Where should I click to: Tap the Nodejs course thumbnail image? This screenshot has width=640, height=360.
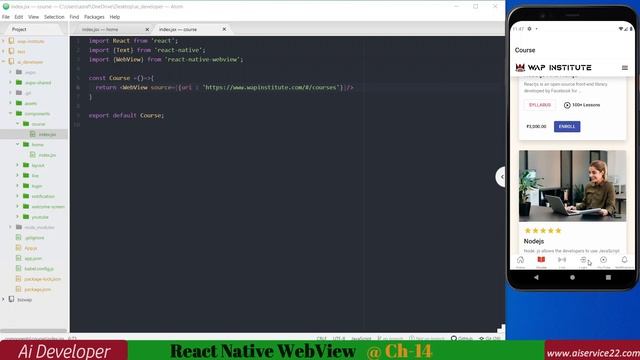[x=572, y=186]
